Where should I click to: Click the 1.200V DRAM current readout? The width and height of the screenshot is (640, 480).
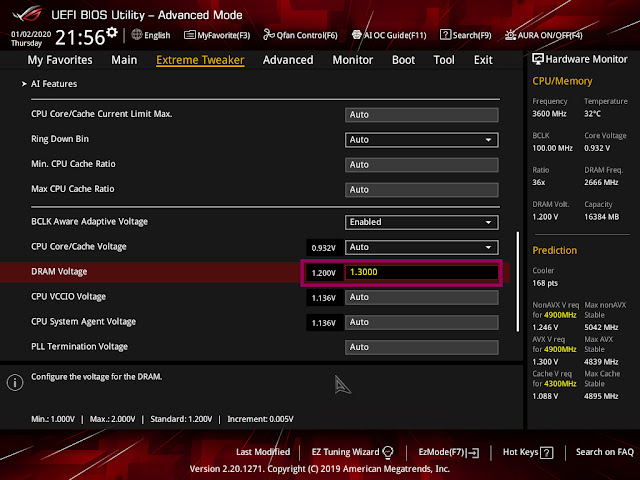[324, 273]
